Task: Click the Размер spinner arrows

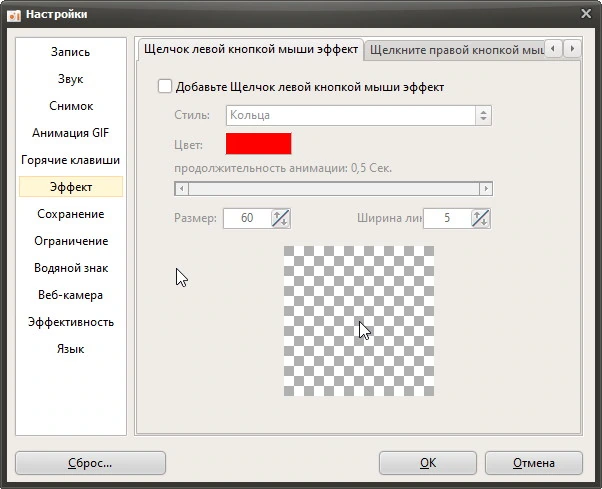Action: point(281,218)
